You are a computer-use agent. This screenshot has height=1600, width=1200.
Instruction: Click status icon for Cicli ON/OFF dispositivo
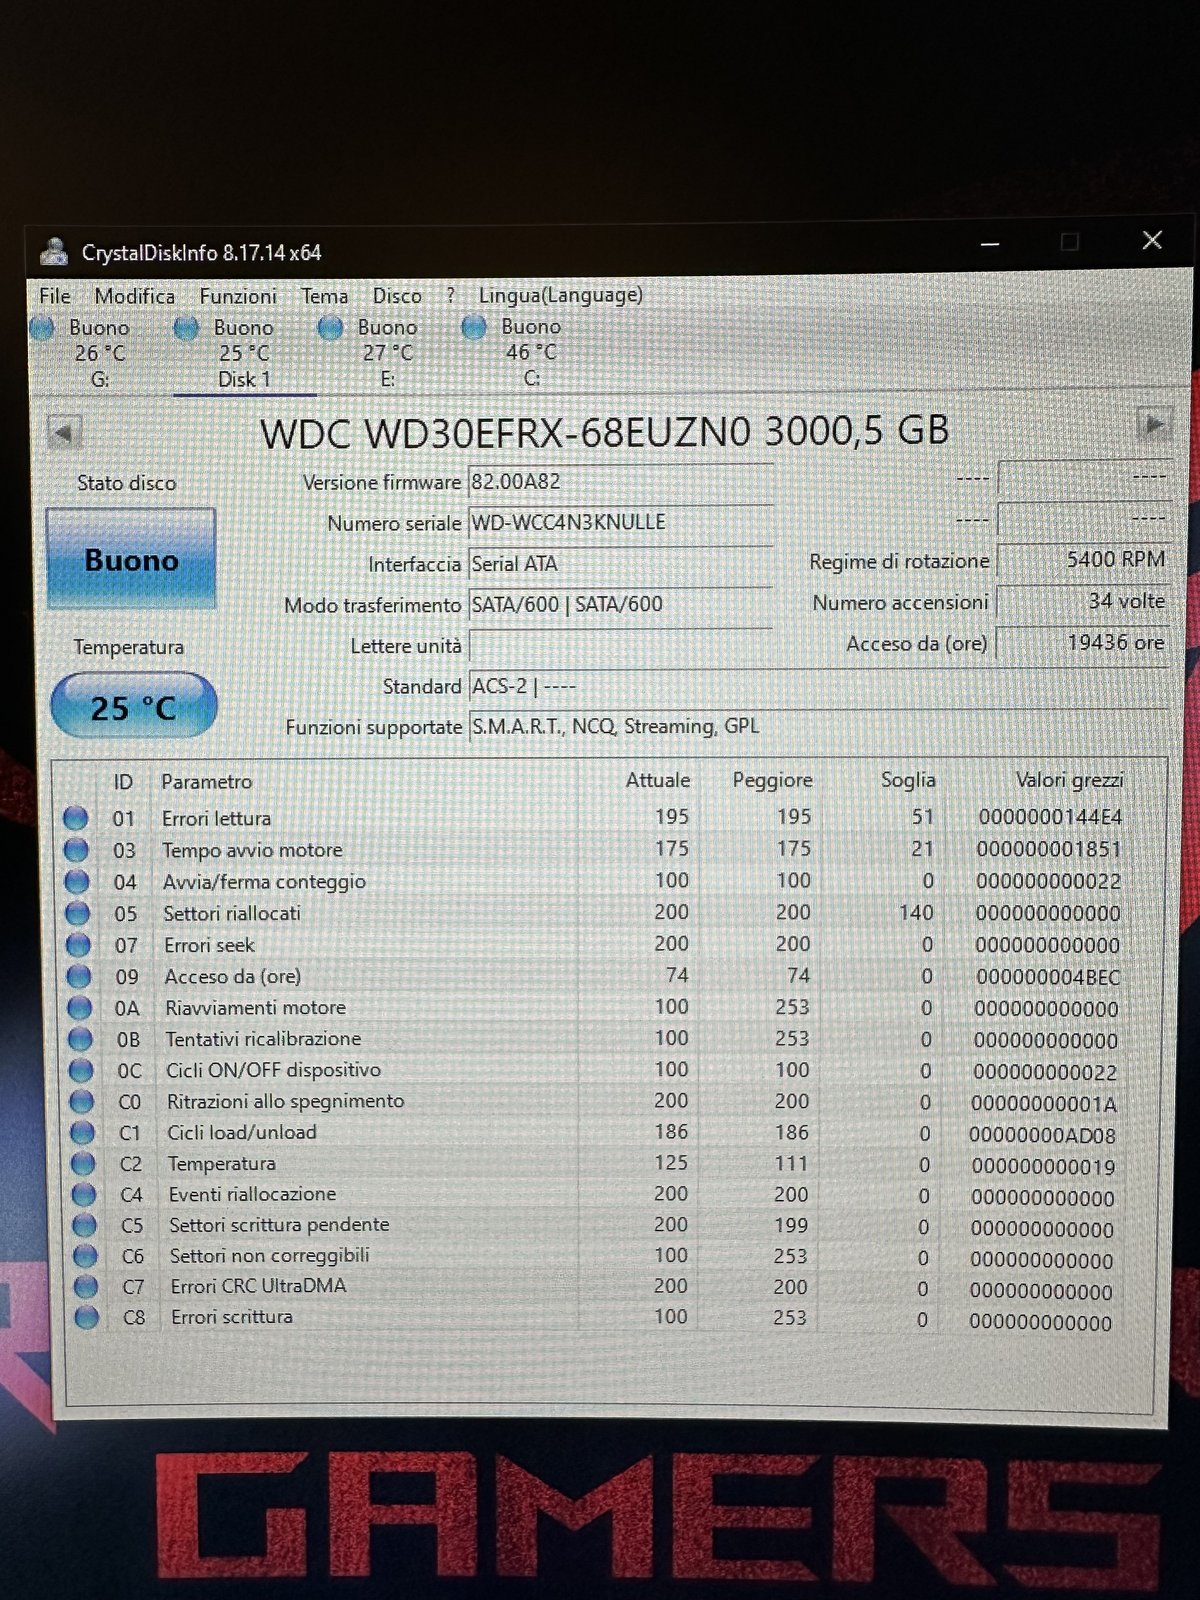pos(81,1070)
